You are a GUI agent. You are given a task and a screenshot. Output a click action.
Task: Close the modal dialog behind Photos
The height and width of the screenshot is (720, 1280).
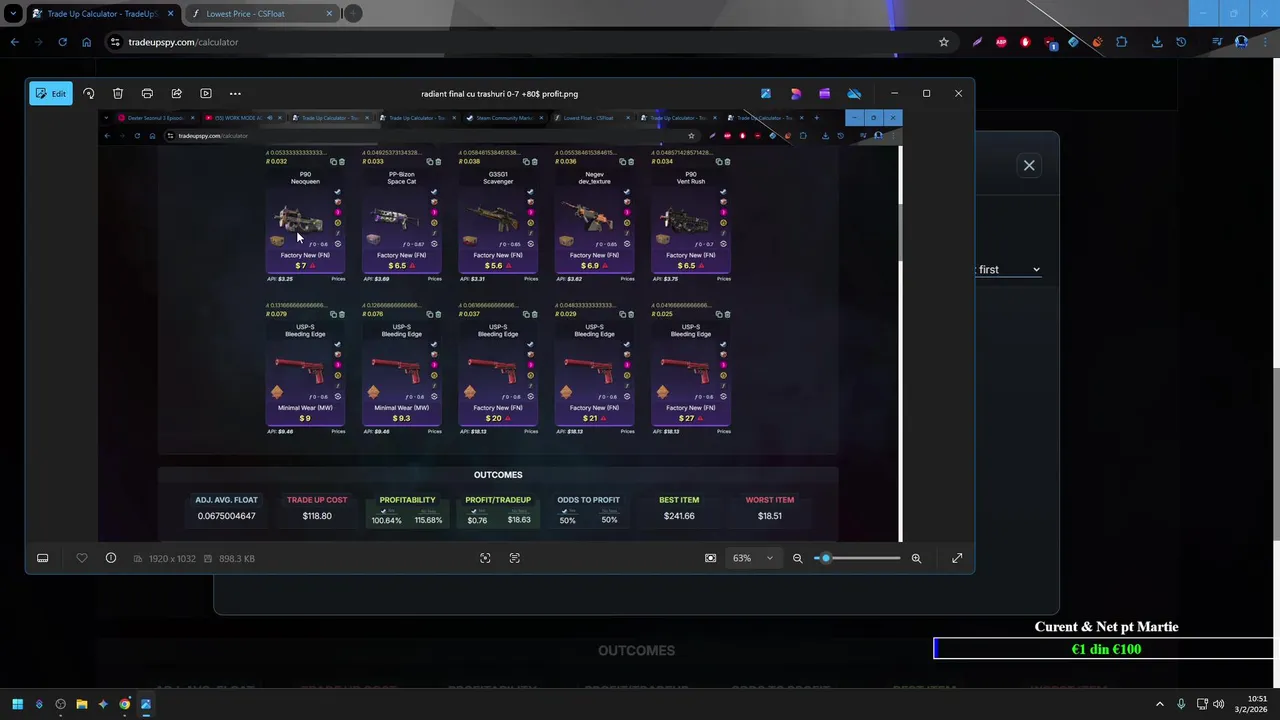pyautogui.click(x=1029, y=165)
